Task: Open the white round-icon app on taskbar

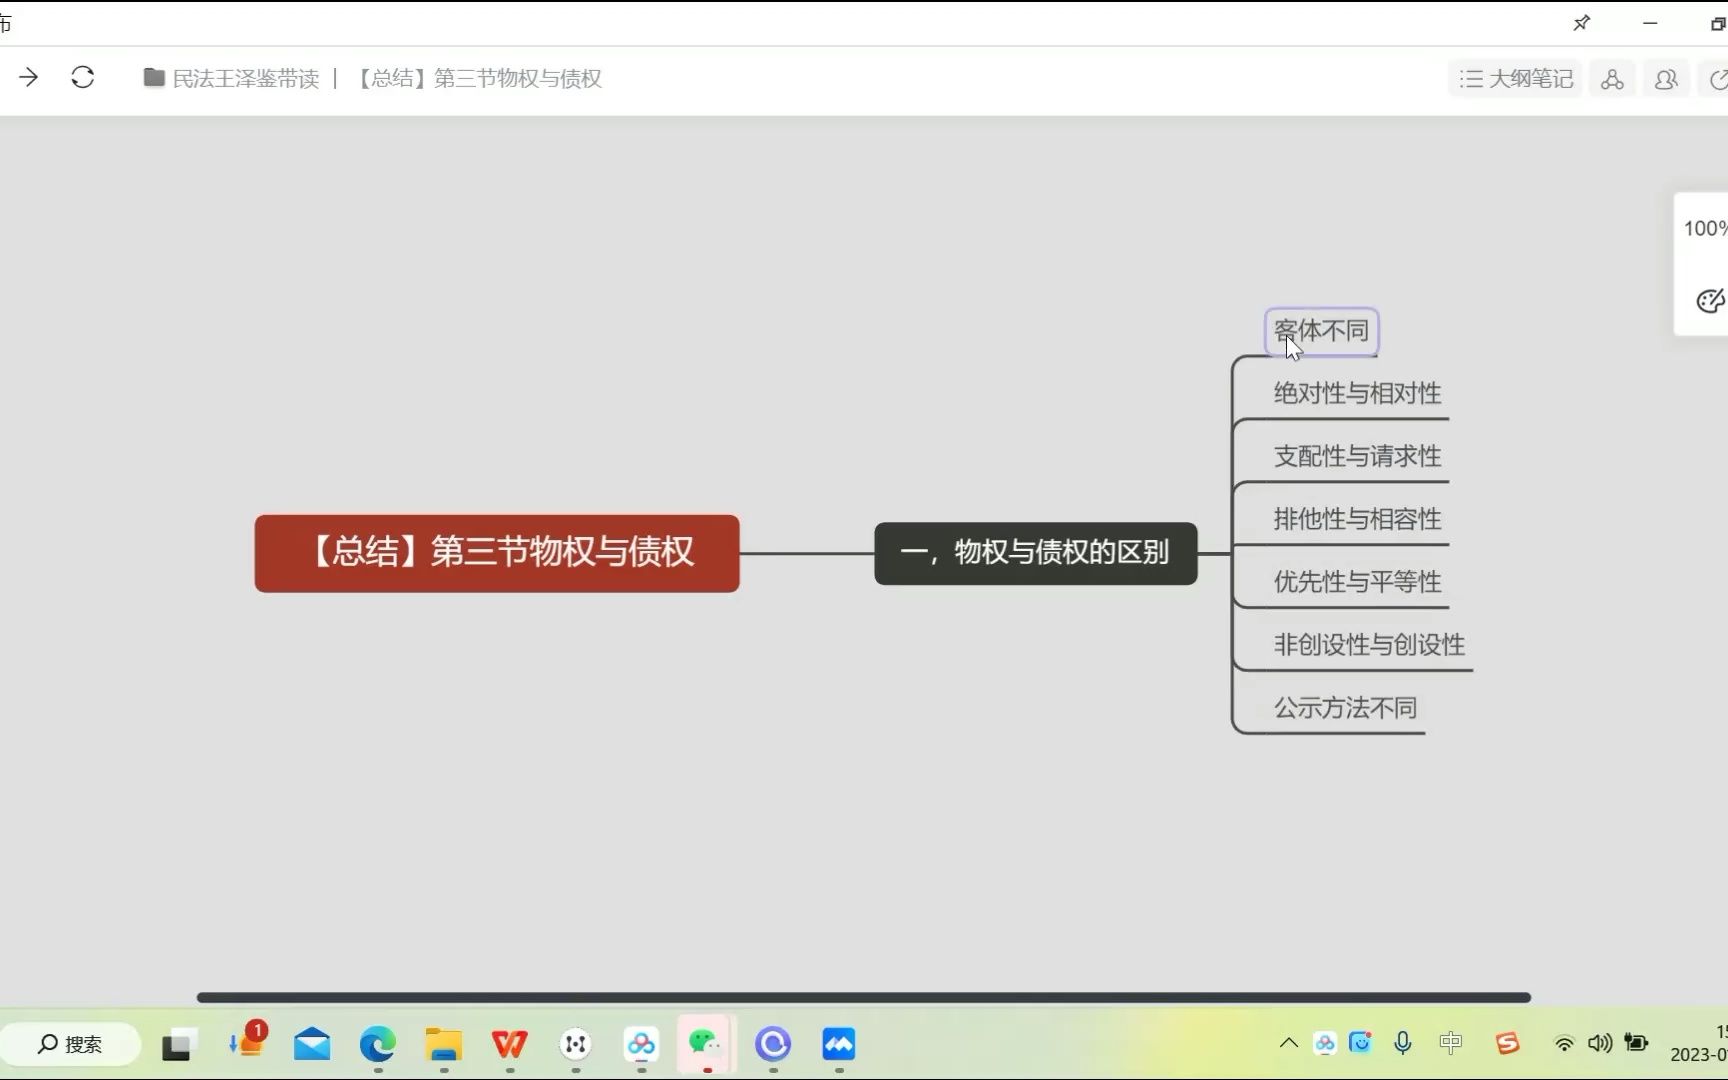Action: pos(575,1045)
